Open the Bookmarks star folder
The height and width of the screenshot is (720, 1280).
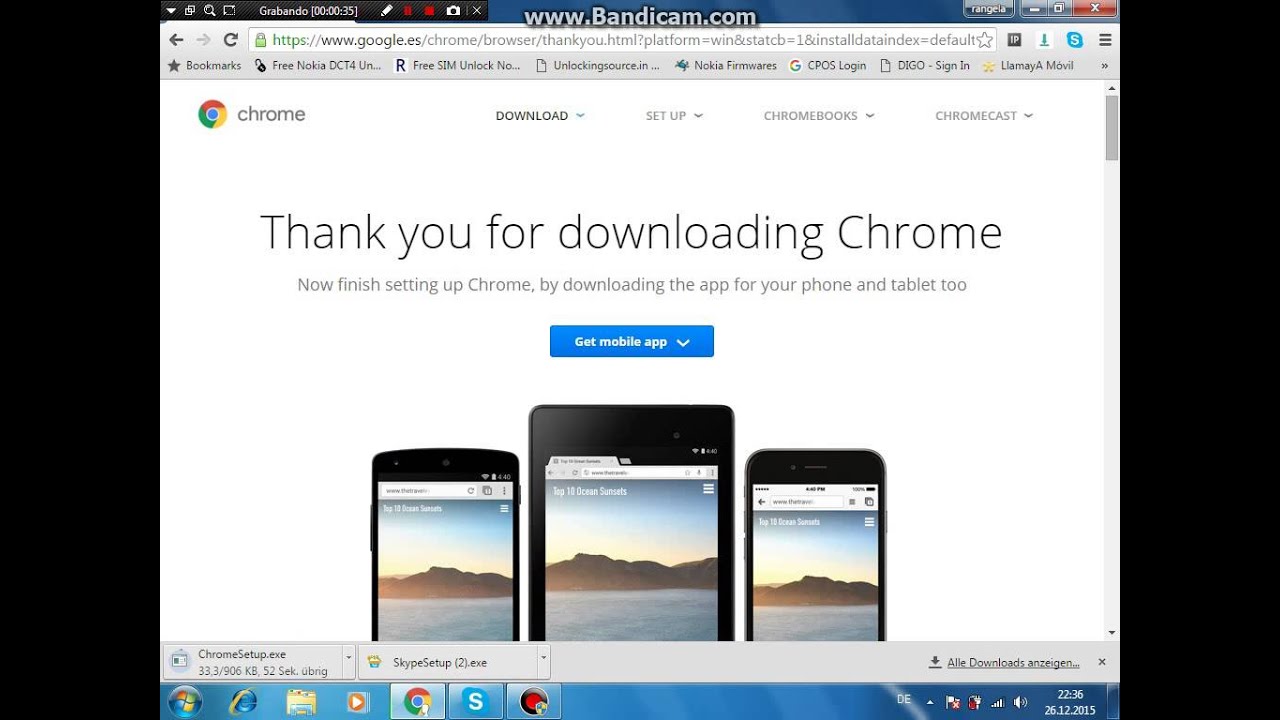[x=204, y=65]
